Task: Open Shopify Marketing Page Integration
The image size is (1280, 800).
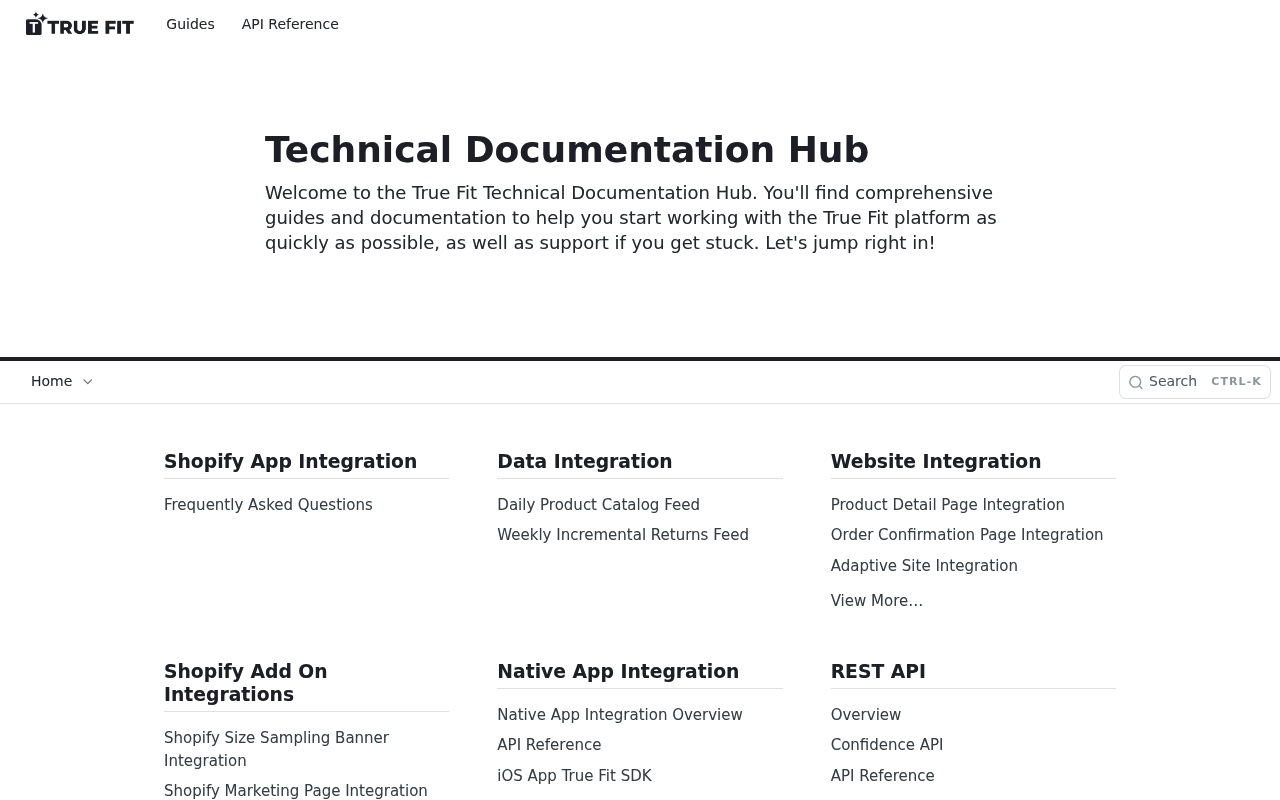Action: point(296,791)
